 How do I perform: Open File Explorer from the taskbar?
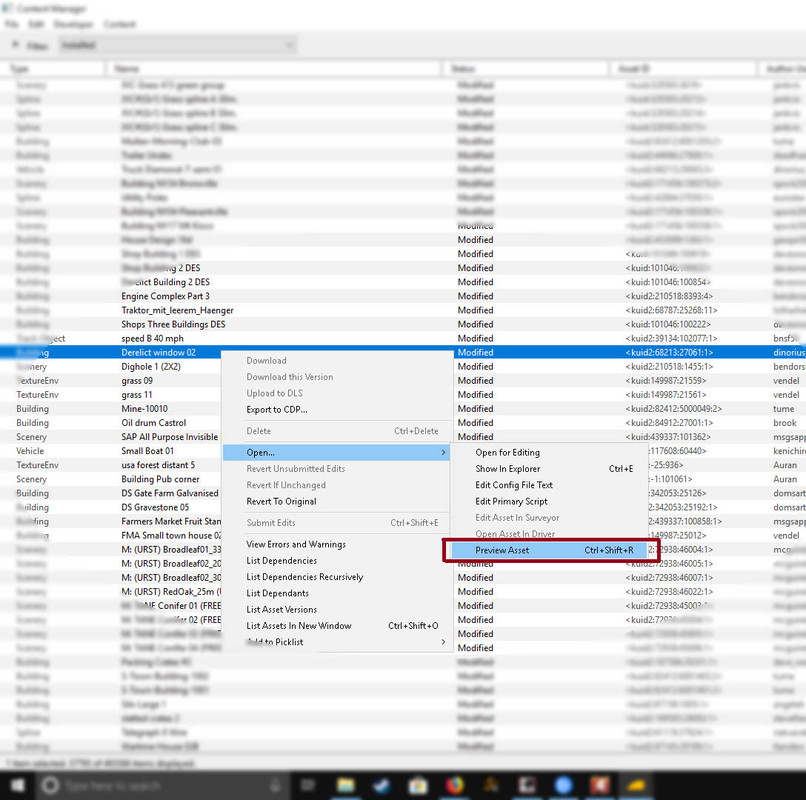pyautogui.click(x=345, y=786)
